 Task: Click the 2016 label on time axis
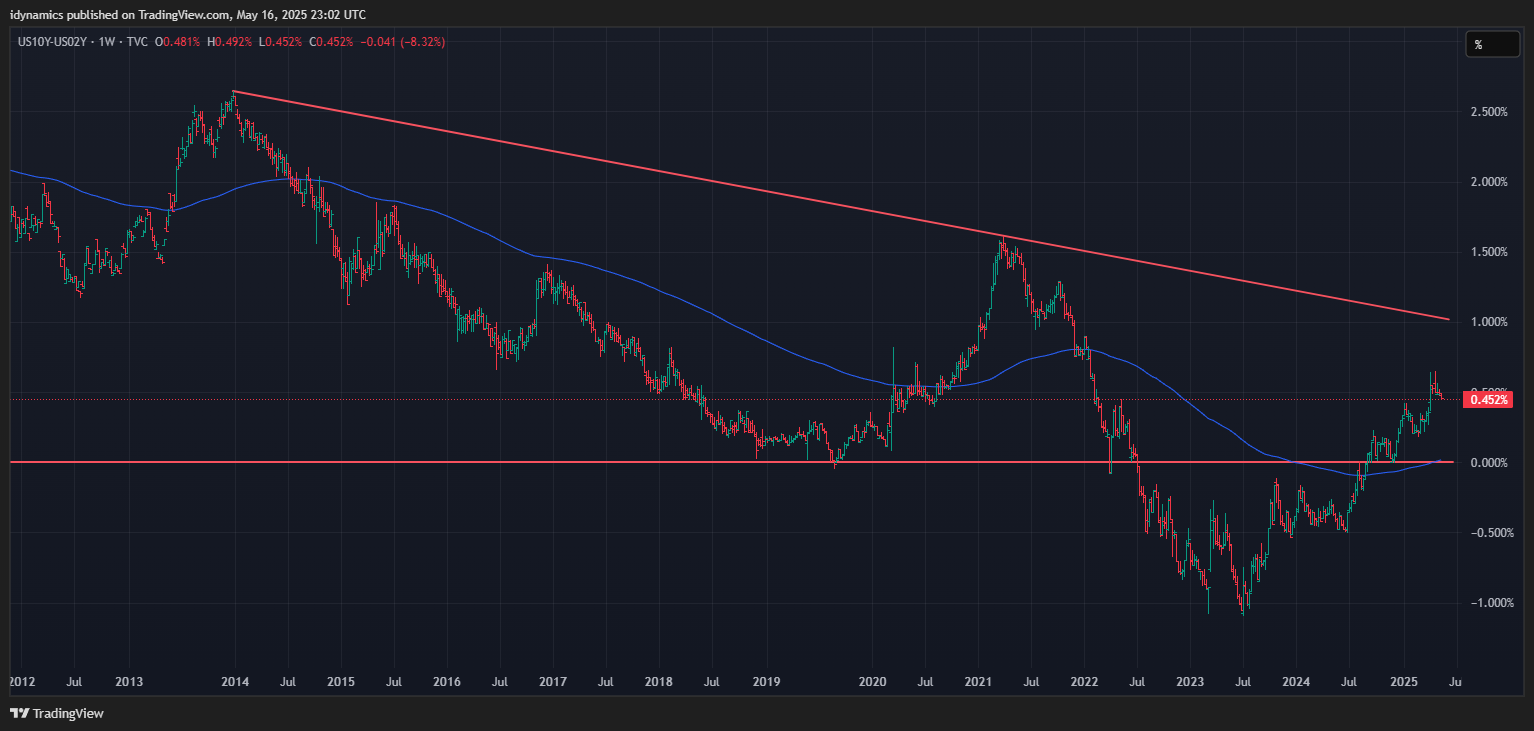click(x=446, y=682)
